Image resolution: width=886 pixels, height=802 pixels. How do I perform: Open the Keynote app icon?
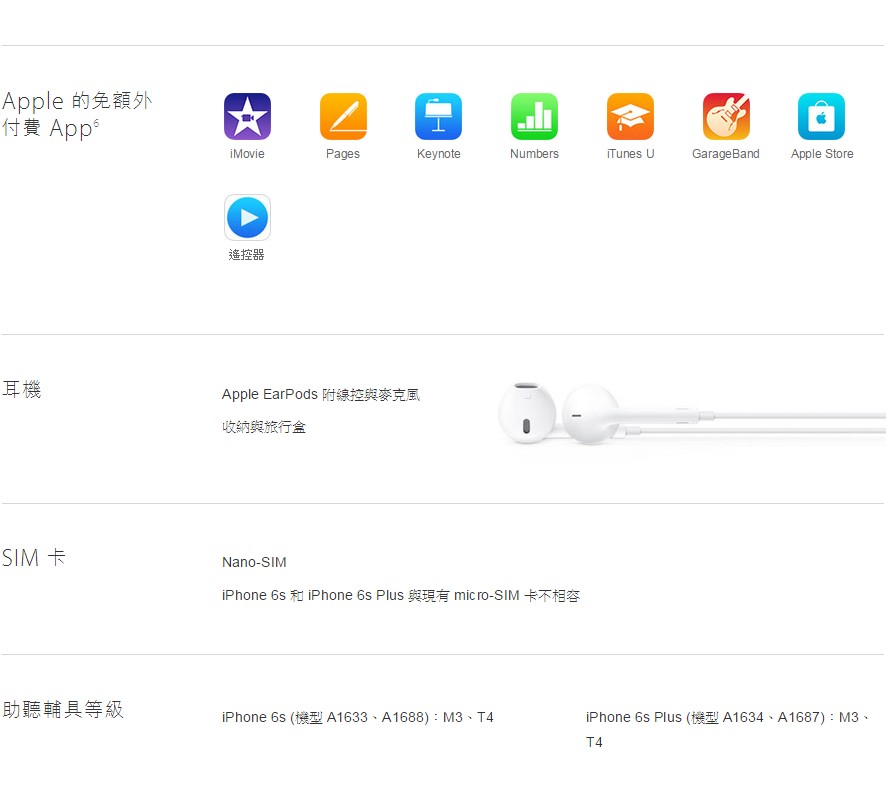click(x=438, y=116)
